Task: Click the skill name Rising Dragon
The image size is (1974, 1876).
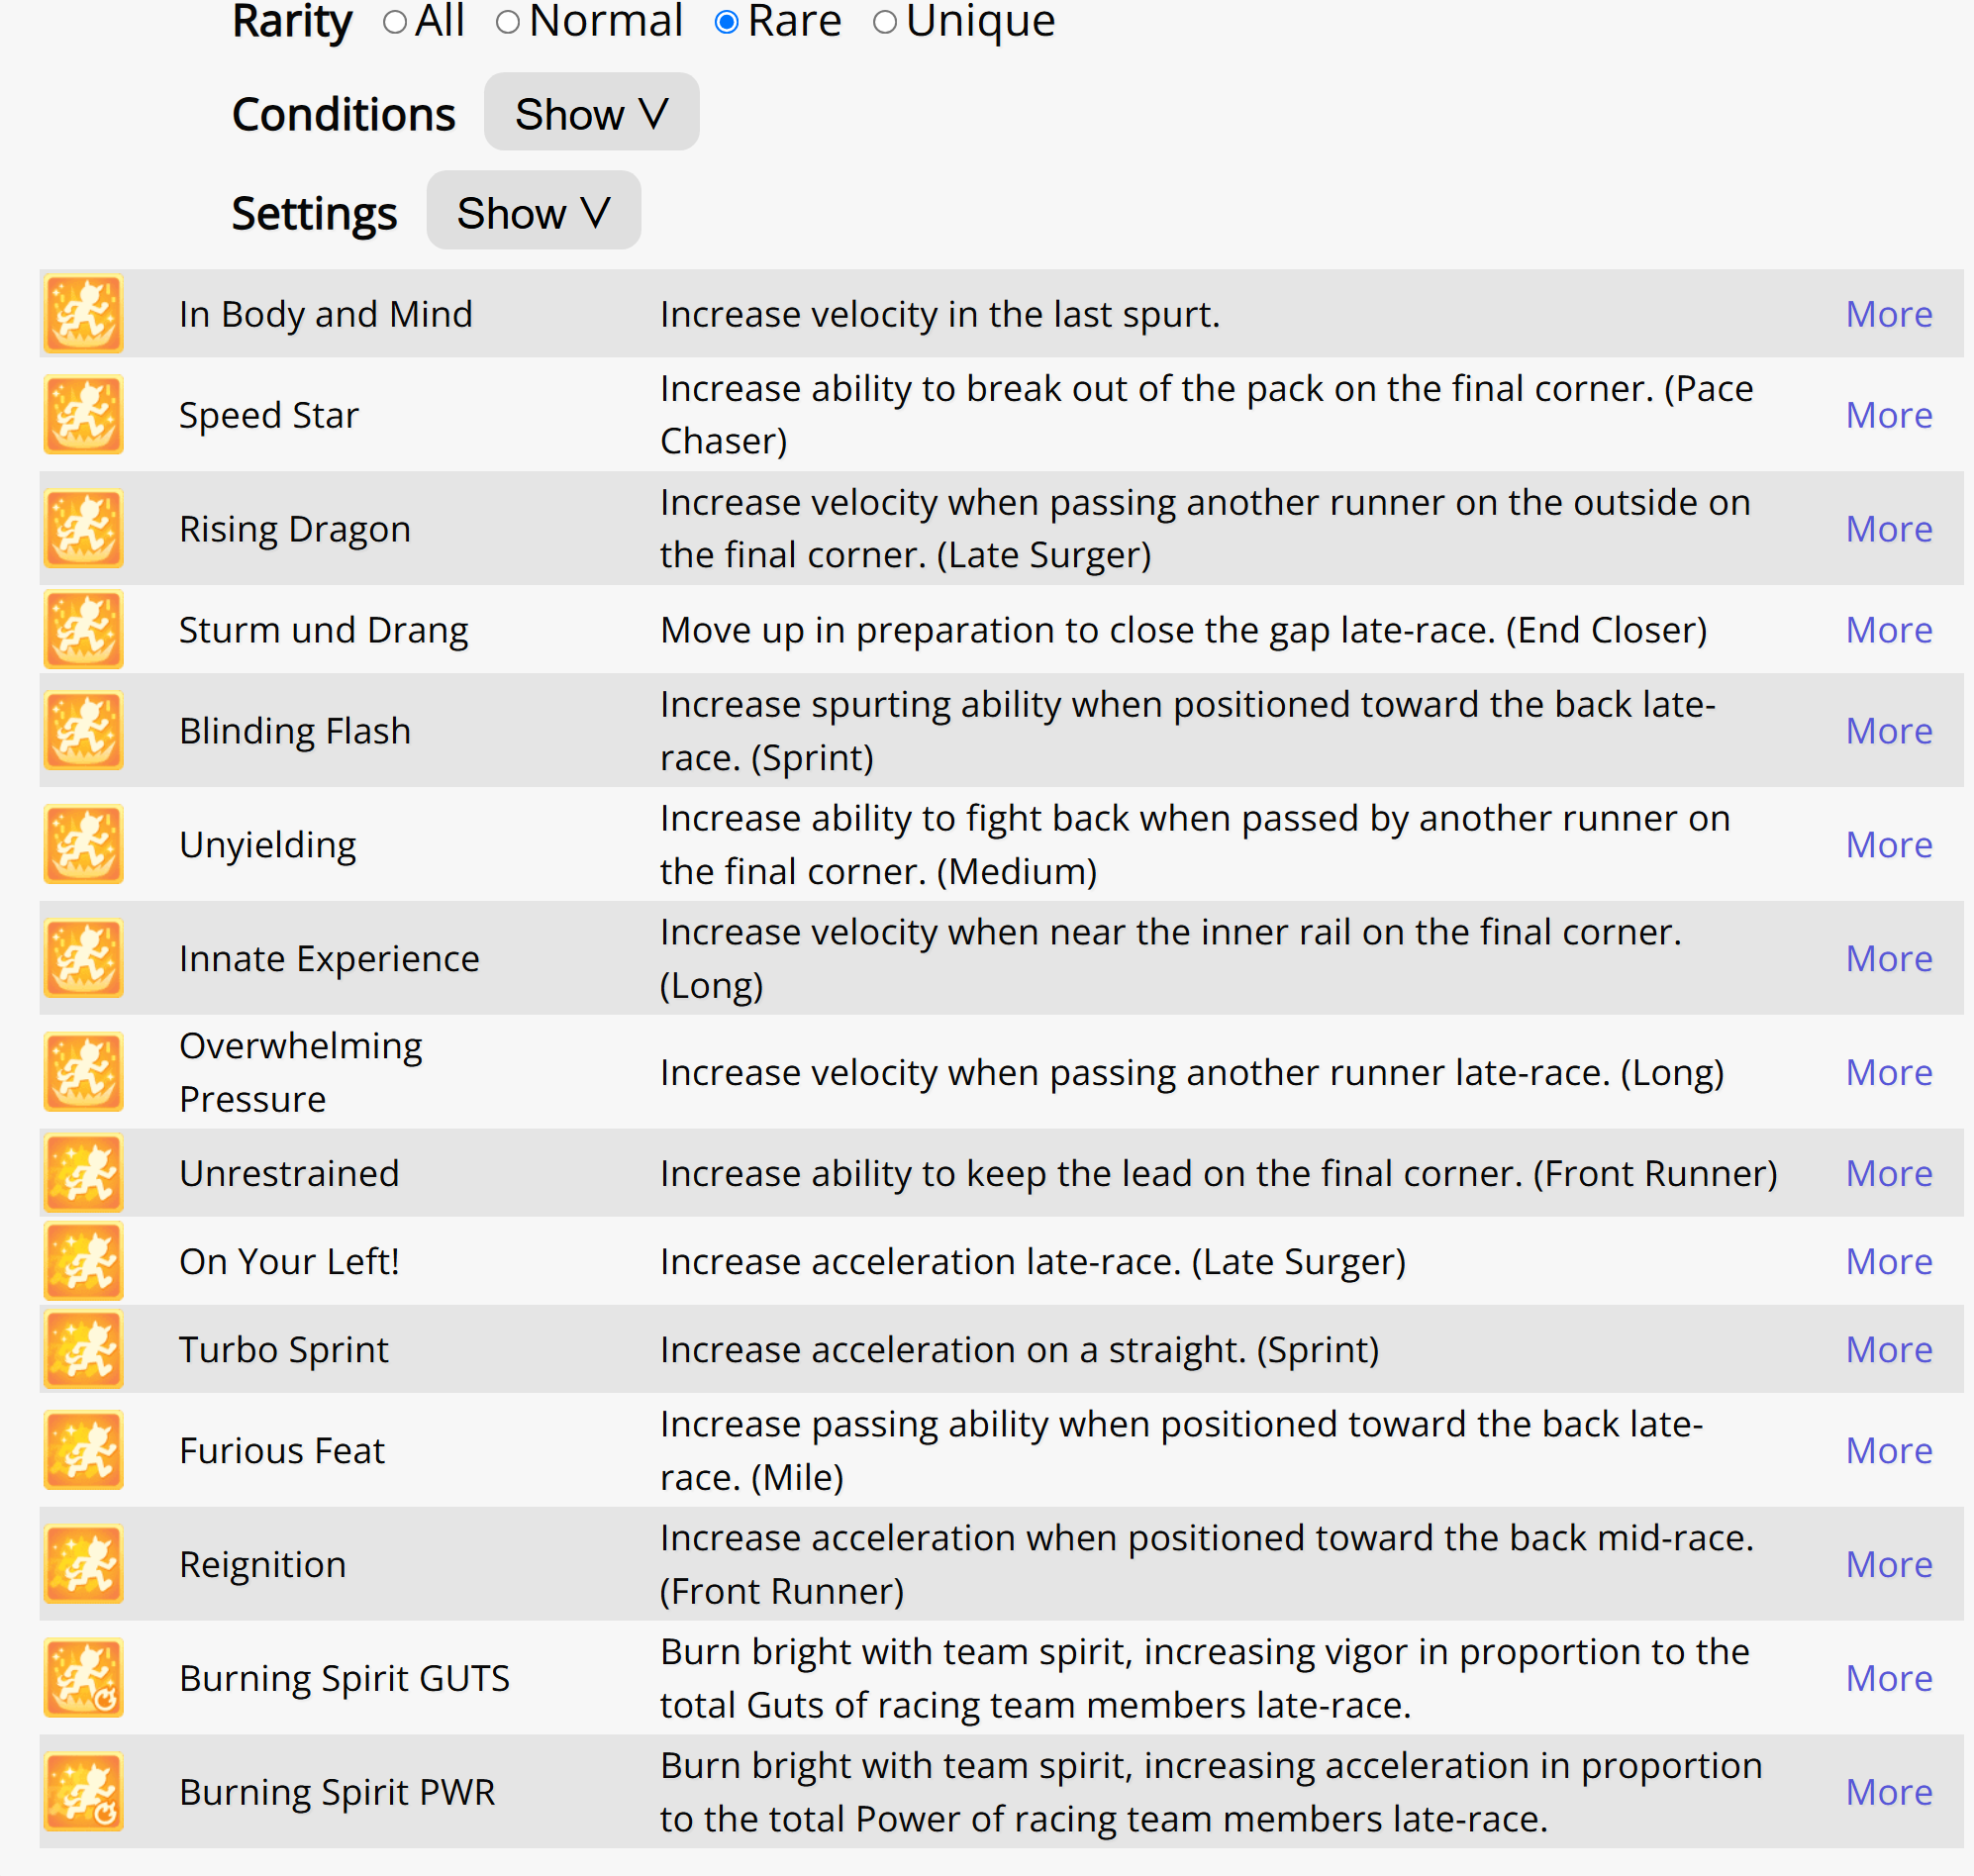Action: [x=295, y=530]
